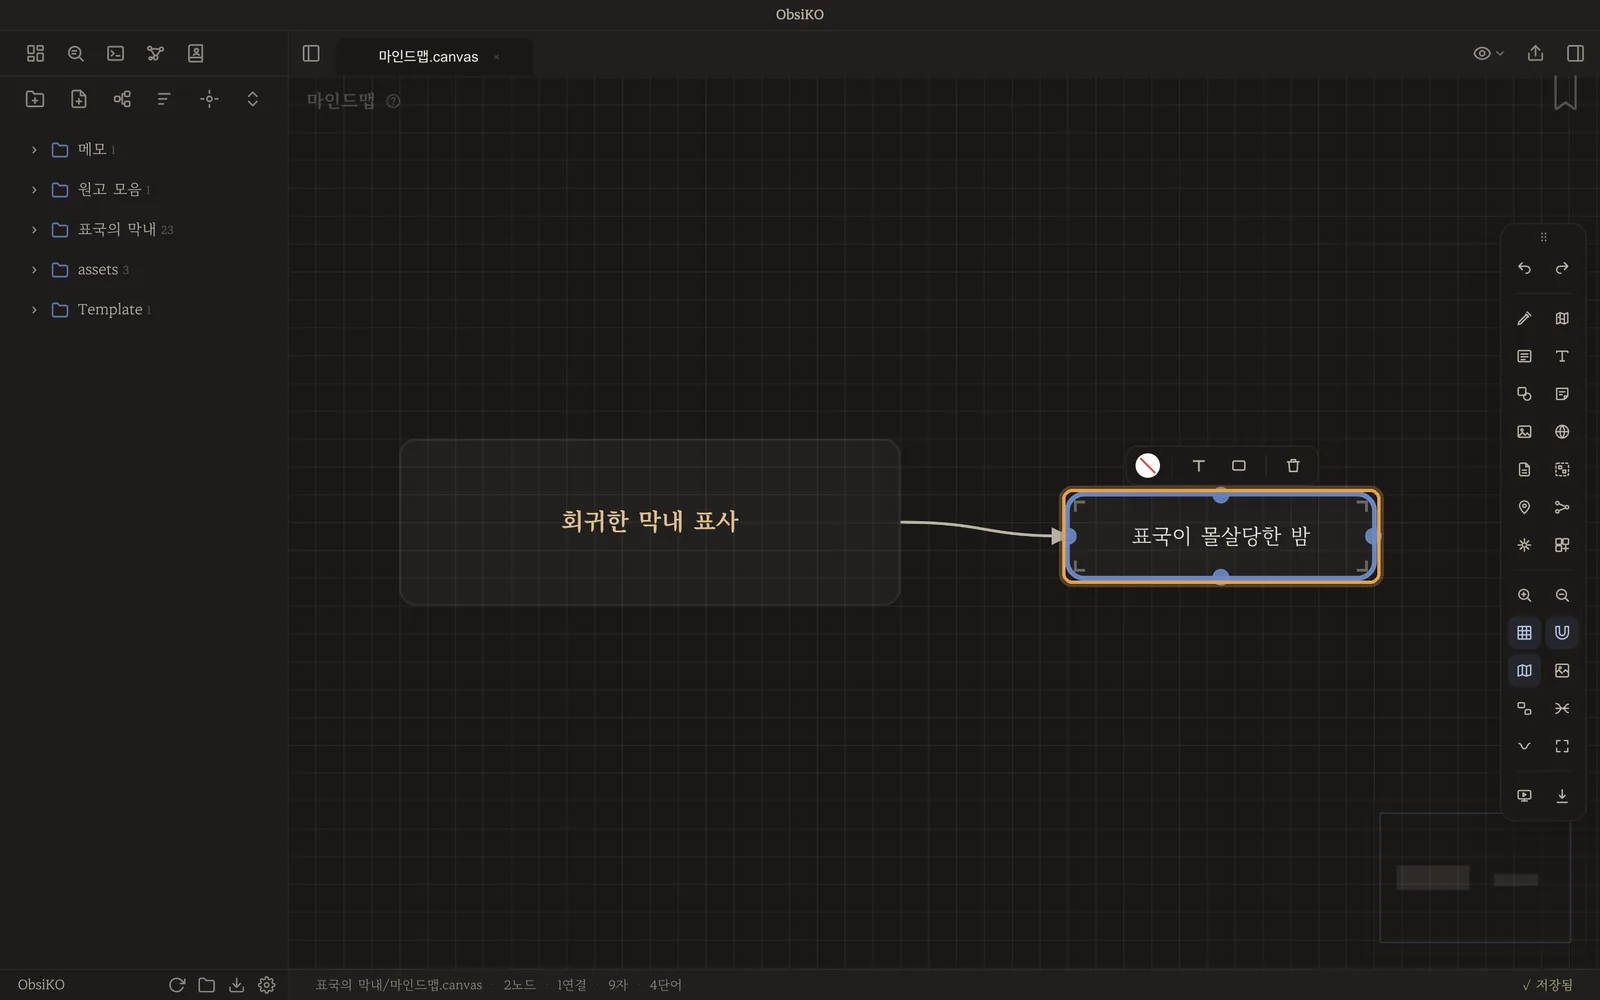
Task: Create a new folder in the file explorer
Action: 35,98
